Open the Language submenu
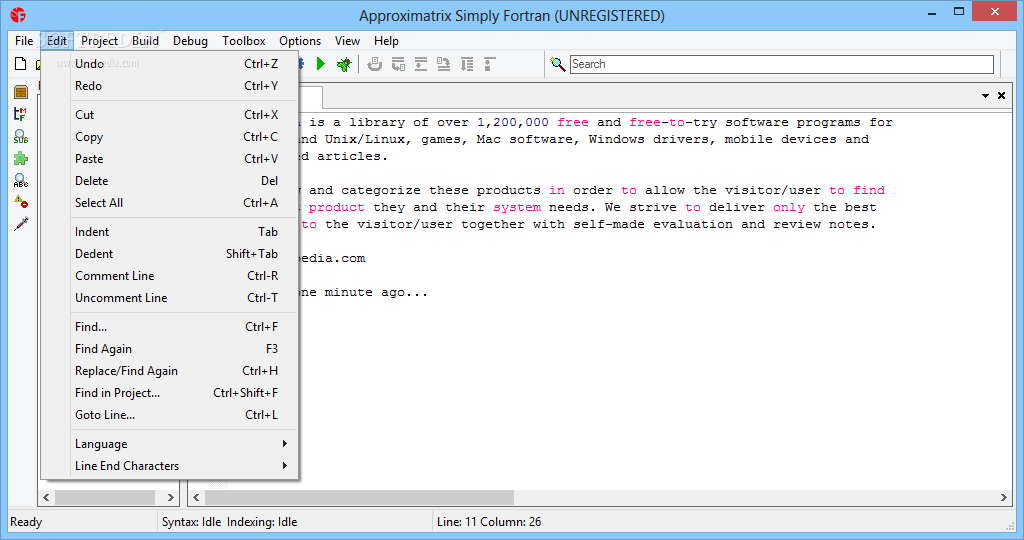This screenshot has height=540, width=1024. coord(182,444)
